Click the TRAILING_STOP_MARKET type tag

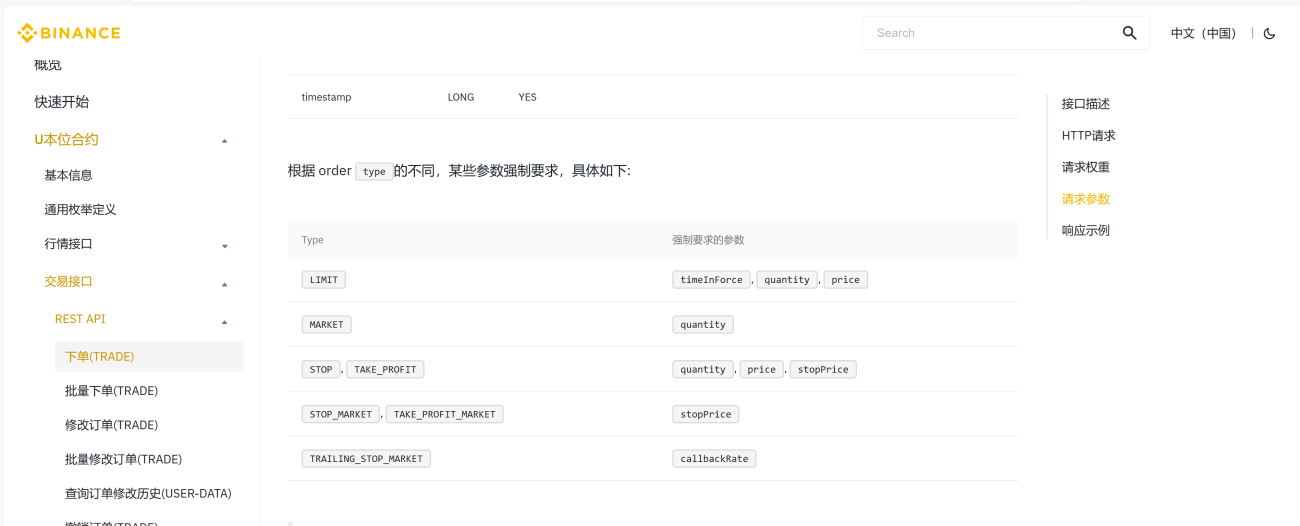(366, 459)
